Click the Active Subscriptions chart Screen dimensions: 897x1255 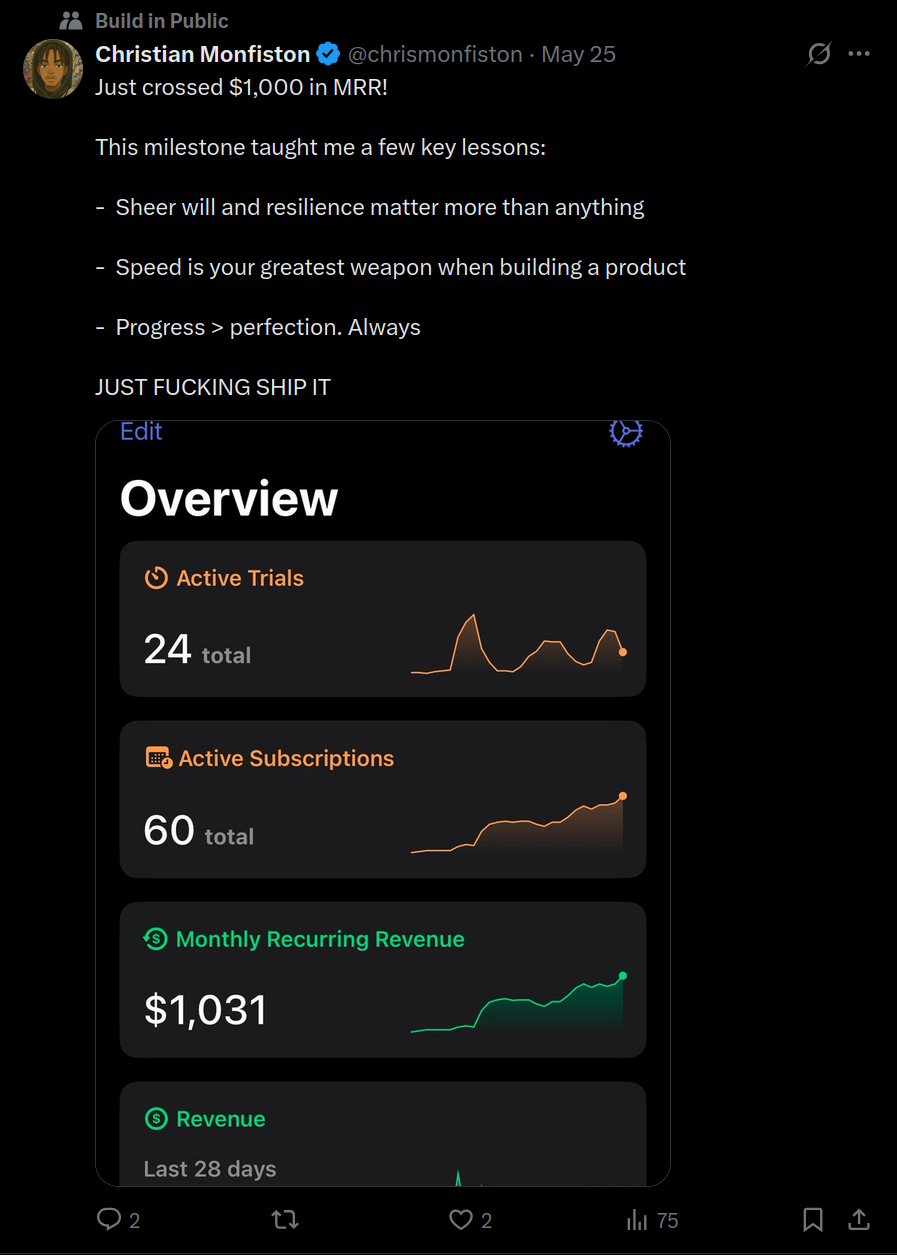click(518, 825)
